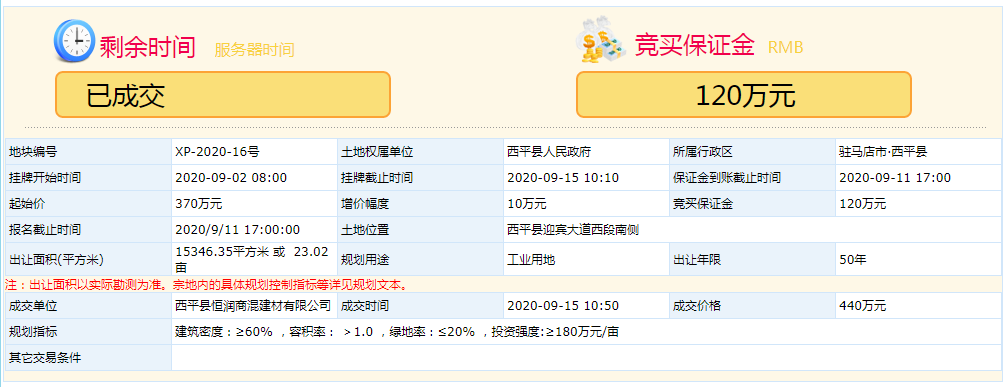Click listing start time 2020-09-02 08:00
1007x387 pixels.
pos(231,178)
